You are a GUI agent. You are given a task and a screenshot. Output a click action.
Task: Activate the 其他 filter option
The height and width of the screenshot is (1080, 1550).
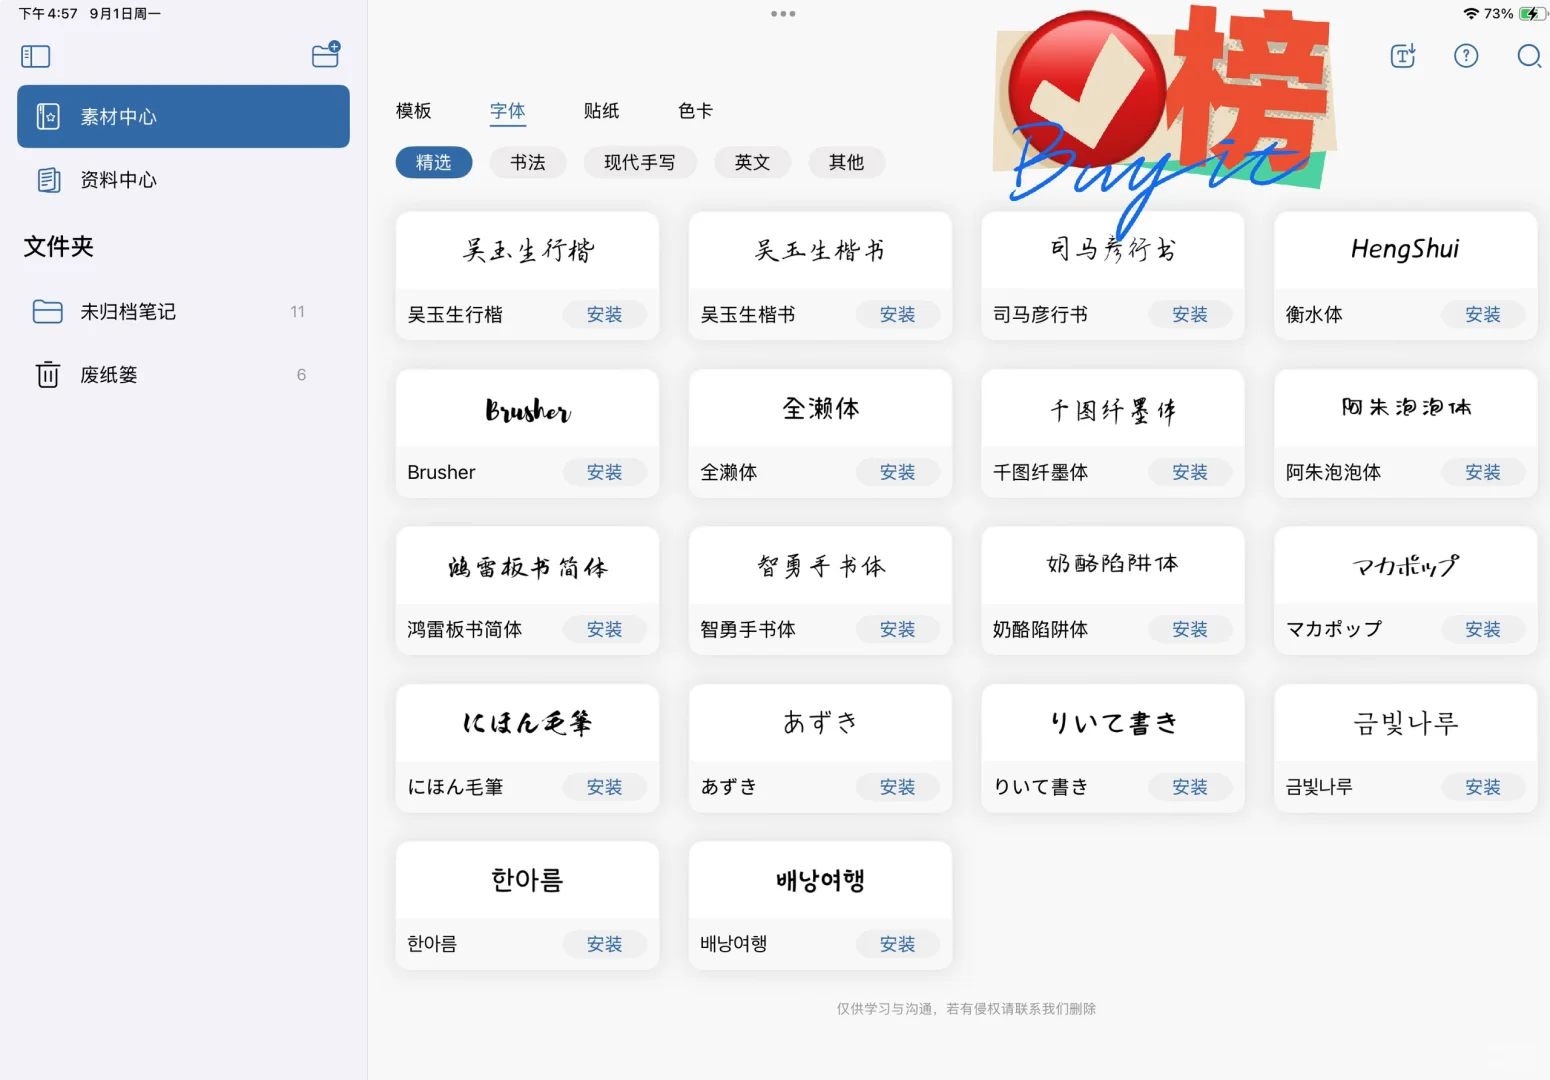point(847,162)
